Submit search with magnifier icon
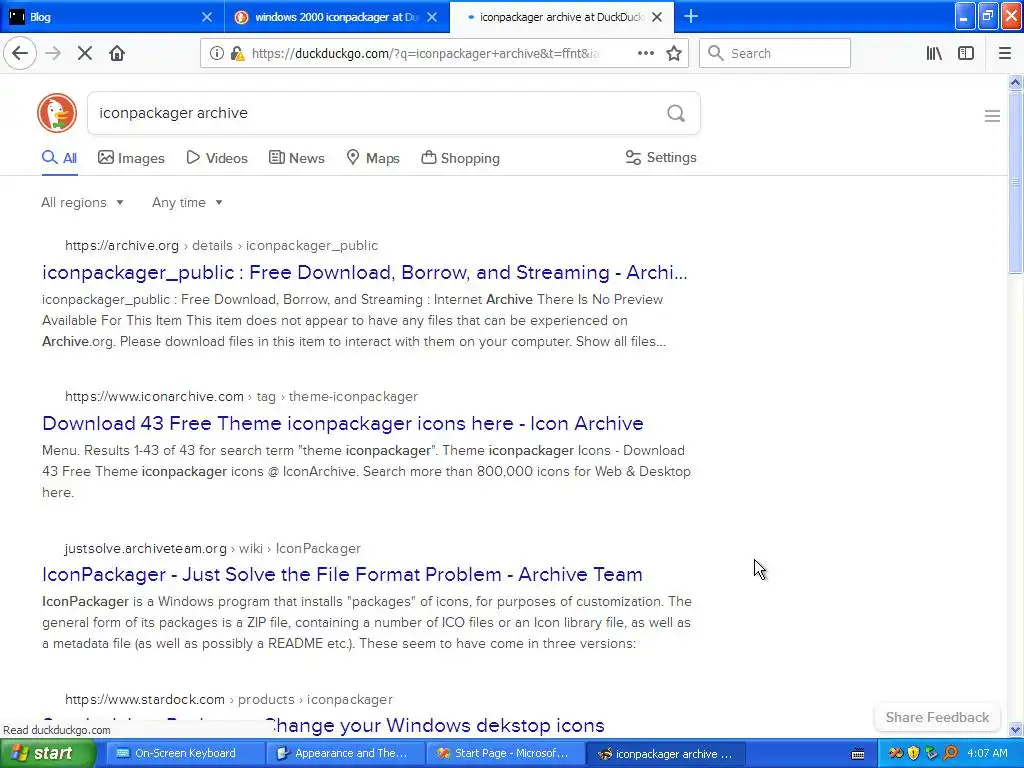This screenshot has height=768, width=1024. (676, 114)
